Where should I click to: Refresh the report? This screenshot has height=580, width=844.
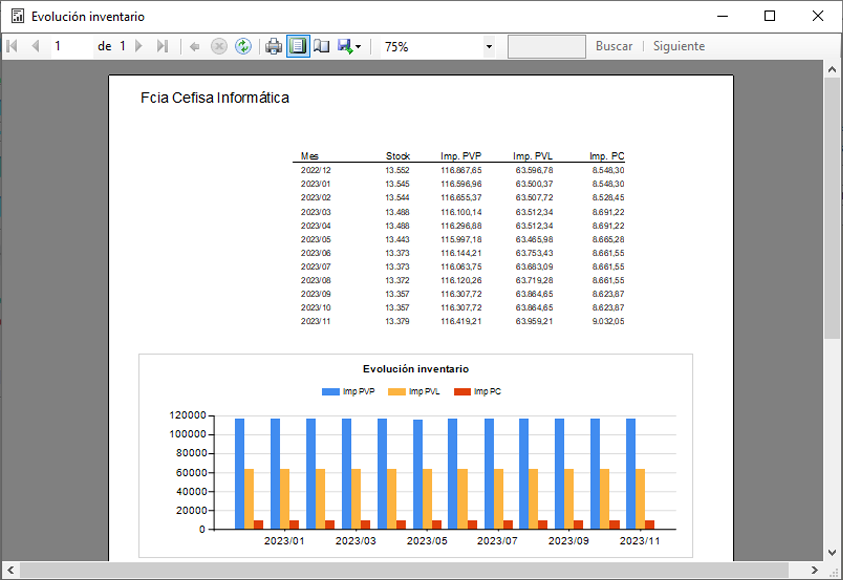(243, 47)
